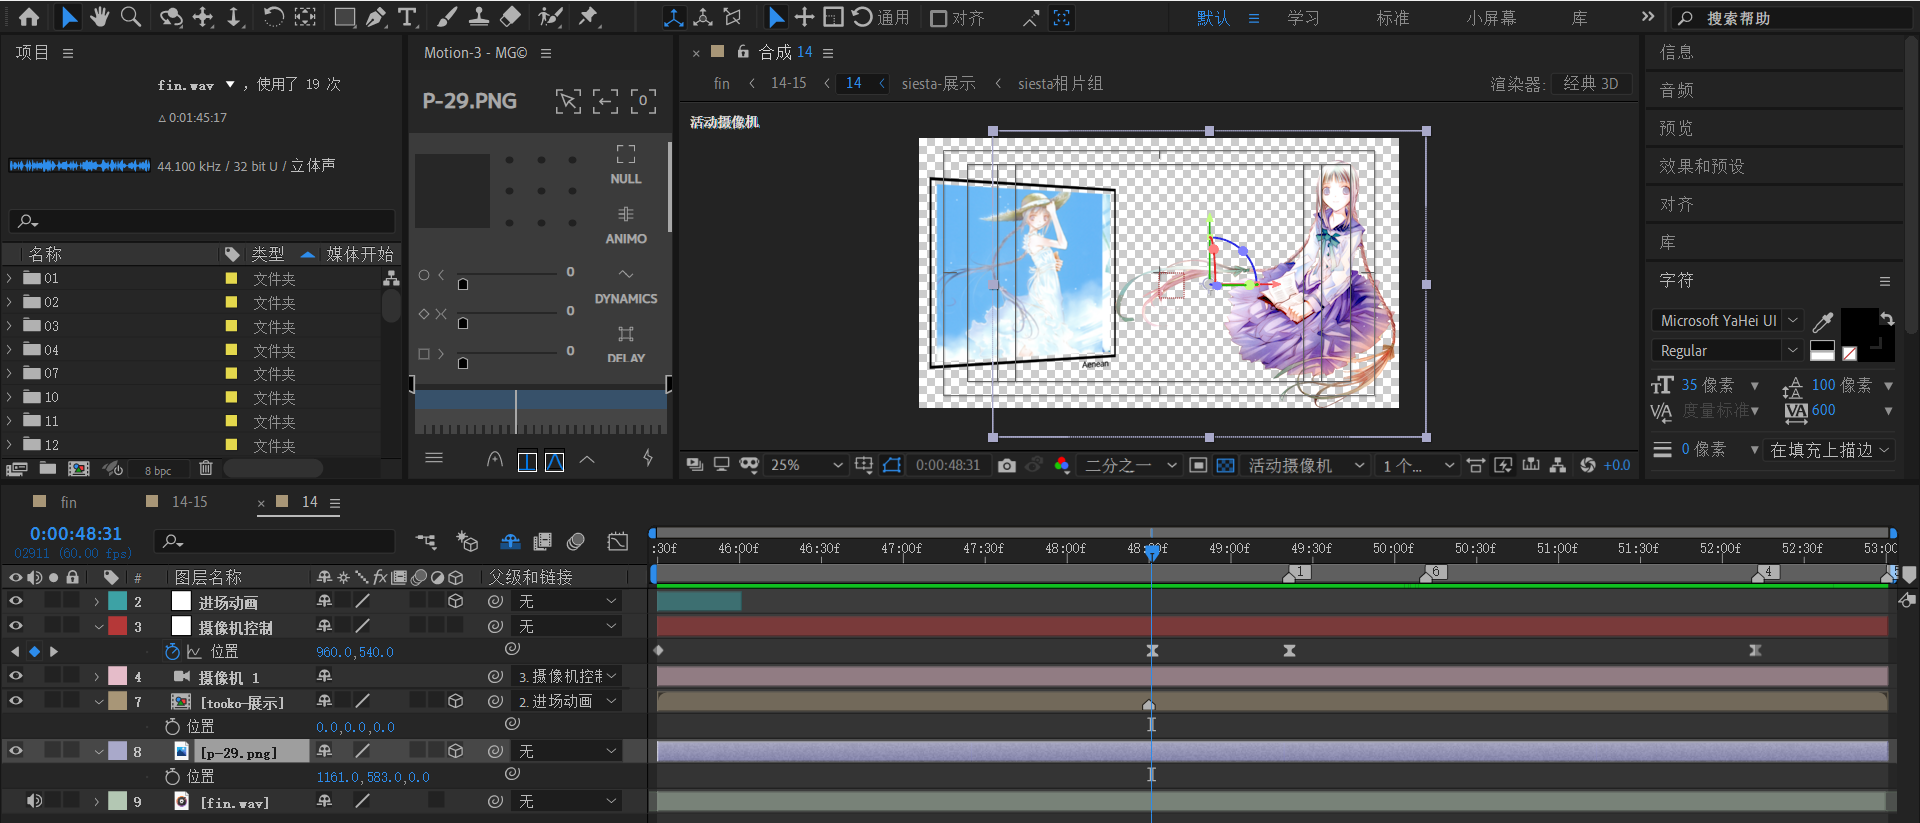Select the Eraser tool

tap(511, 17)
